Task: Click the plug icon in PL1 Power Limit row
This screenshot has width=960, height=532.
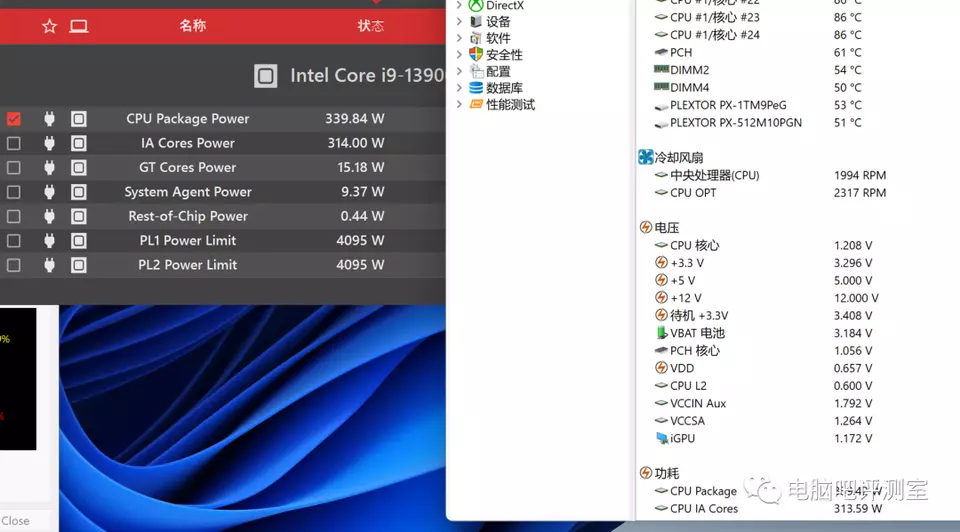Action: (50, 241)
